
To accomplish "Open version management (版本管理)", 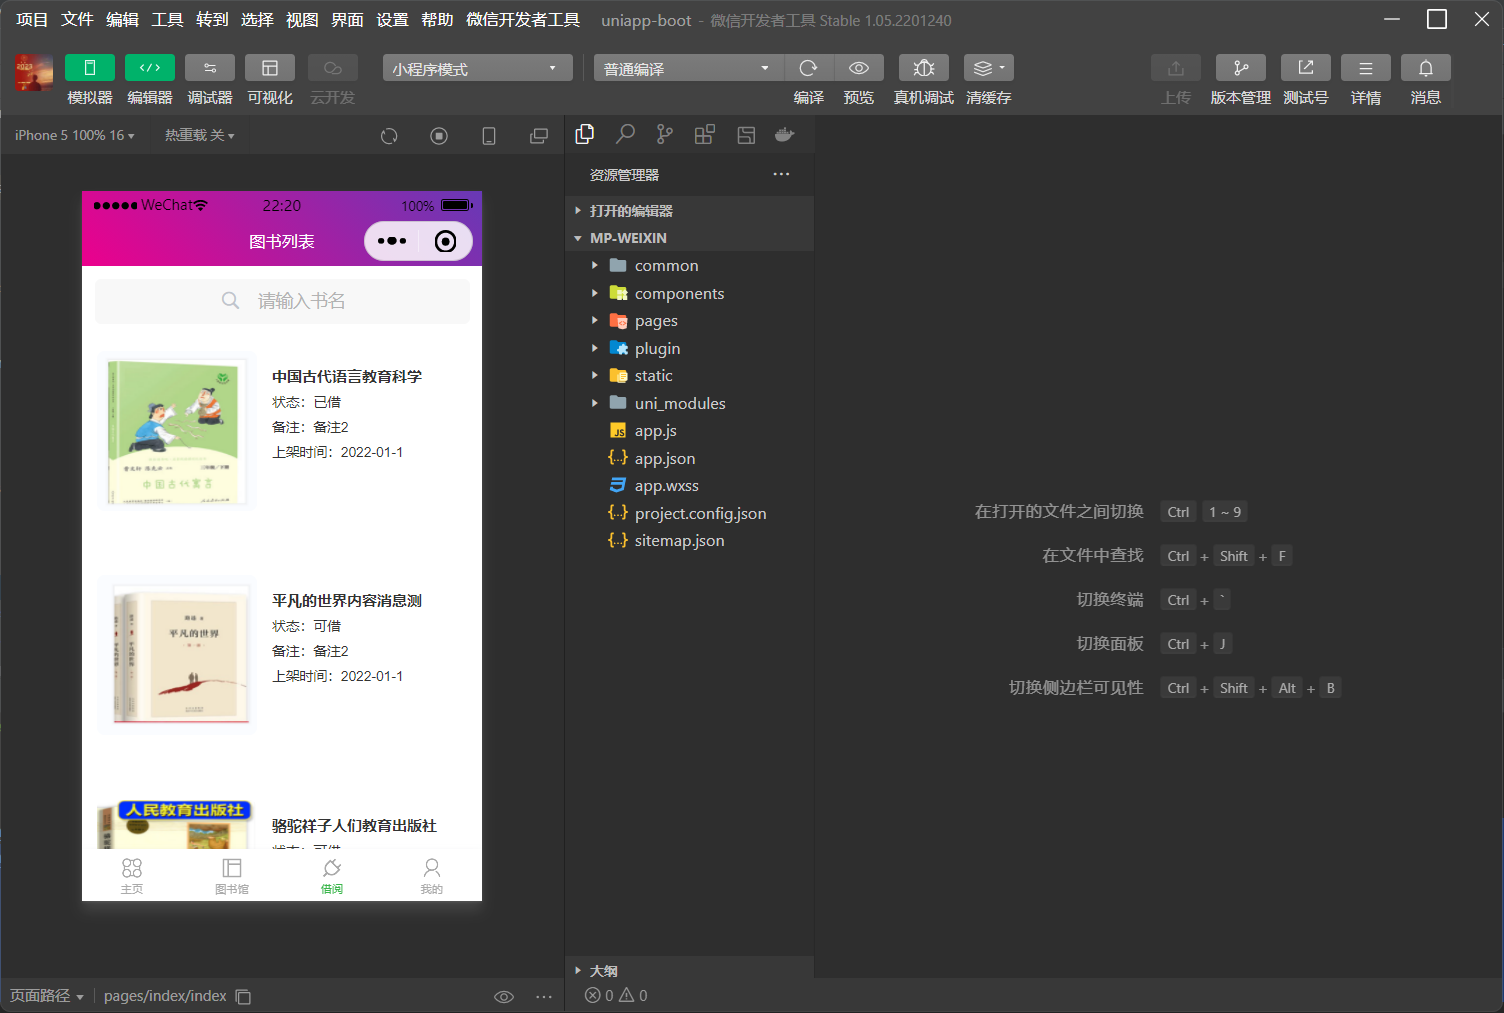I will [1241, 67].
